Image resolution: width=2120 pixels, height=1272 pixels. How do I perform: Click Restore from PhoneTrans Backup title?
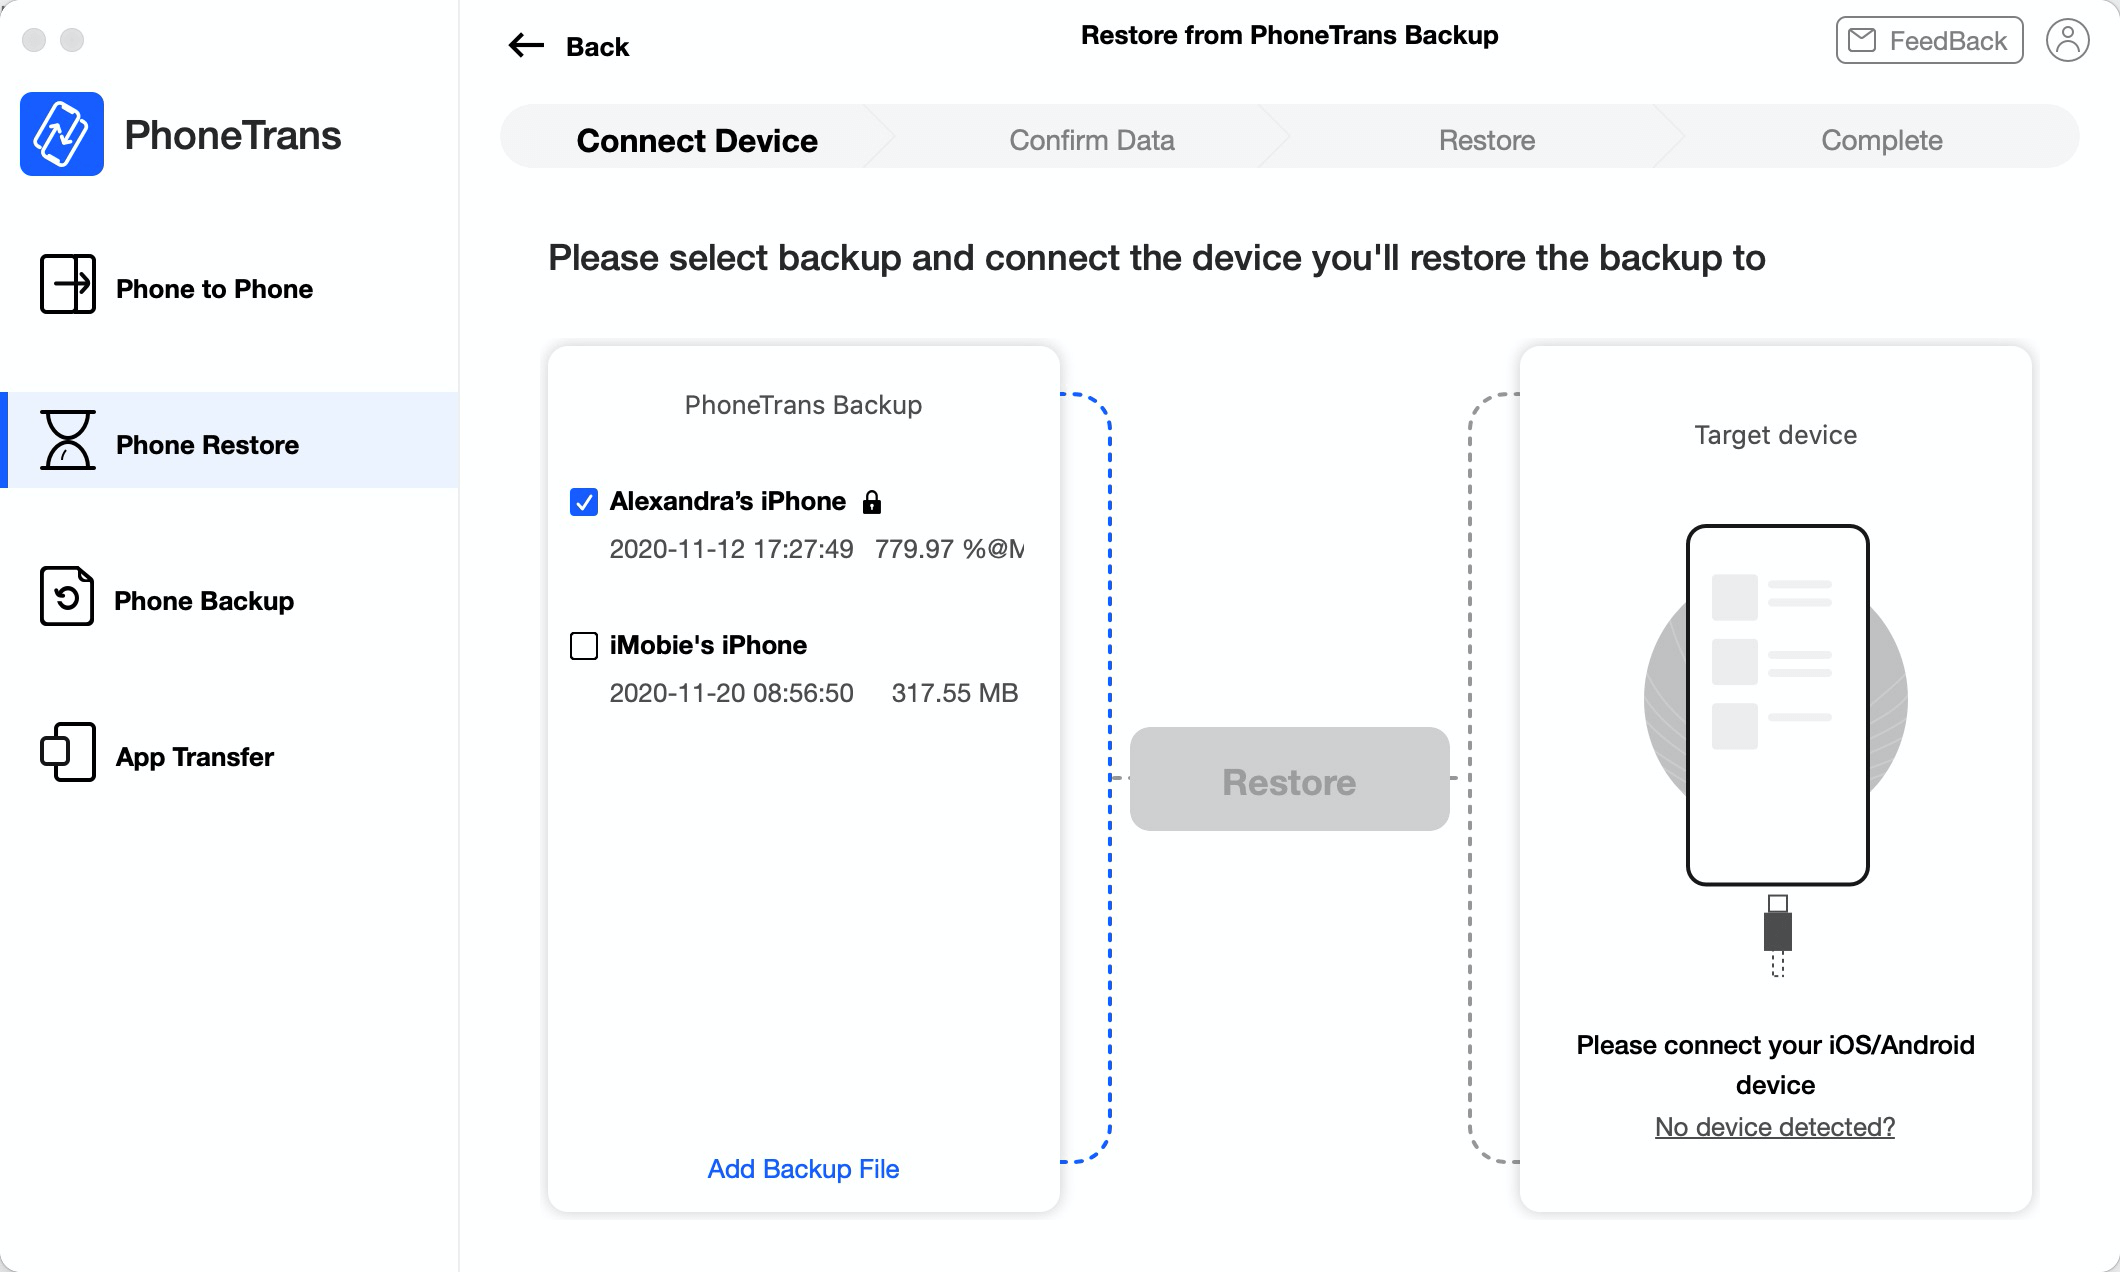[1289, 35]
